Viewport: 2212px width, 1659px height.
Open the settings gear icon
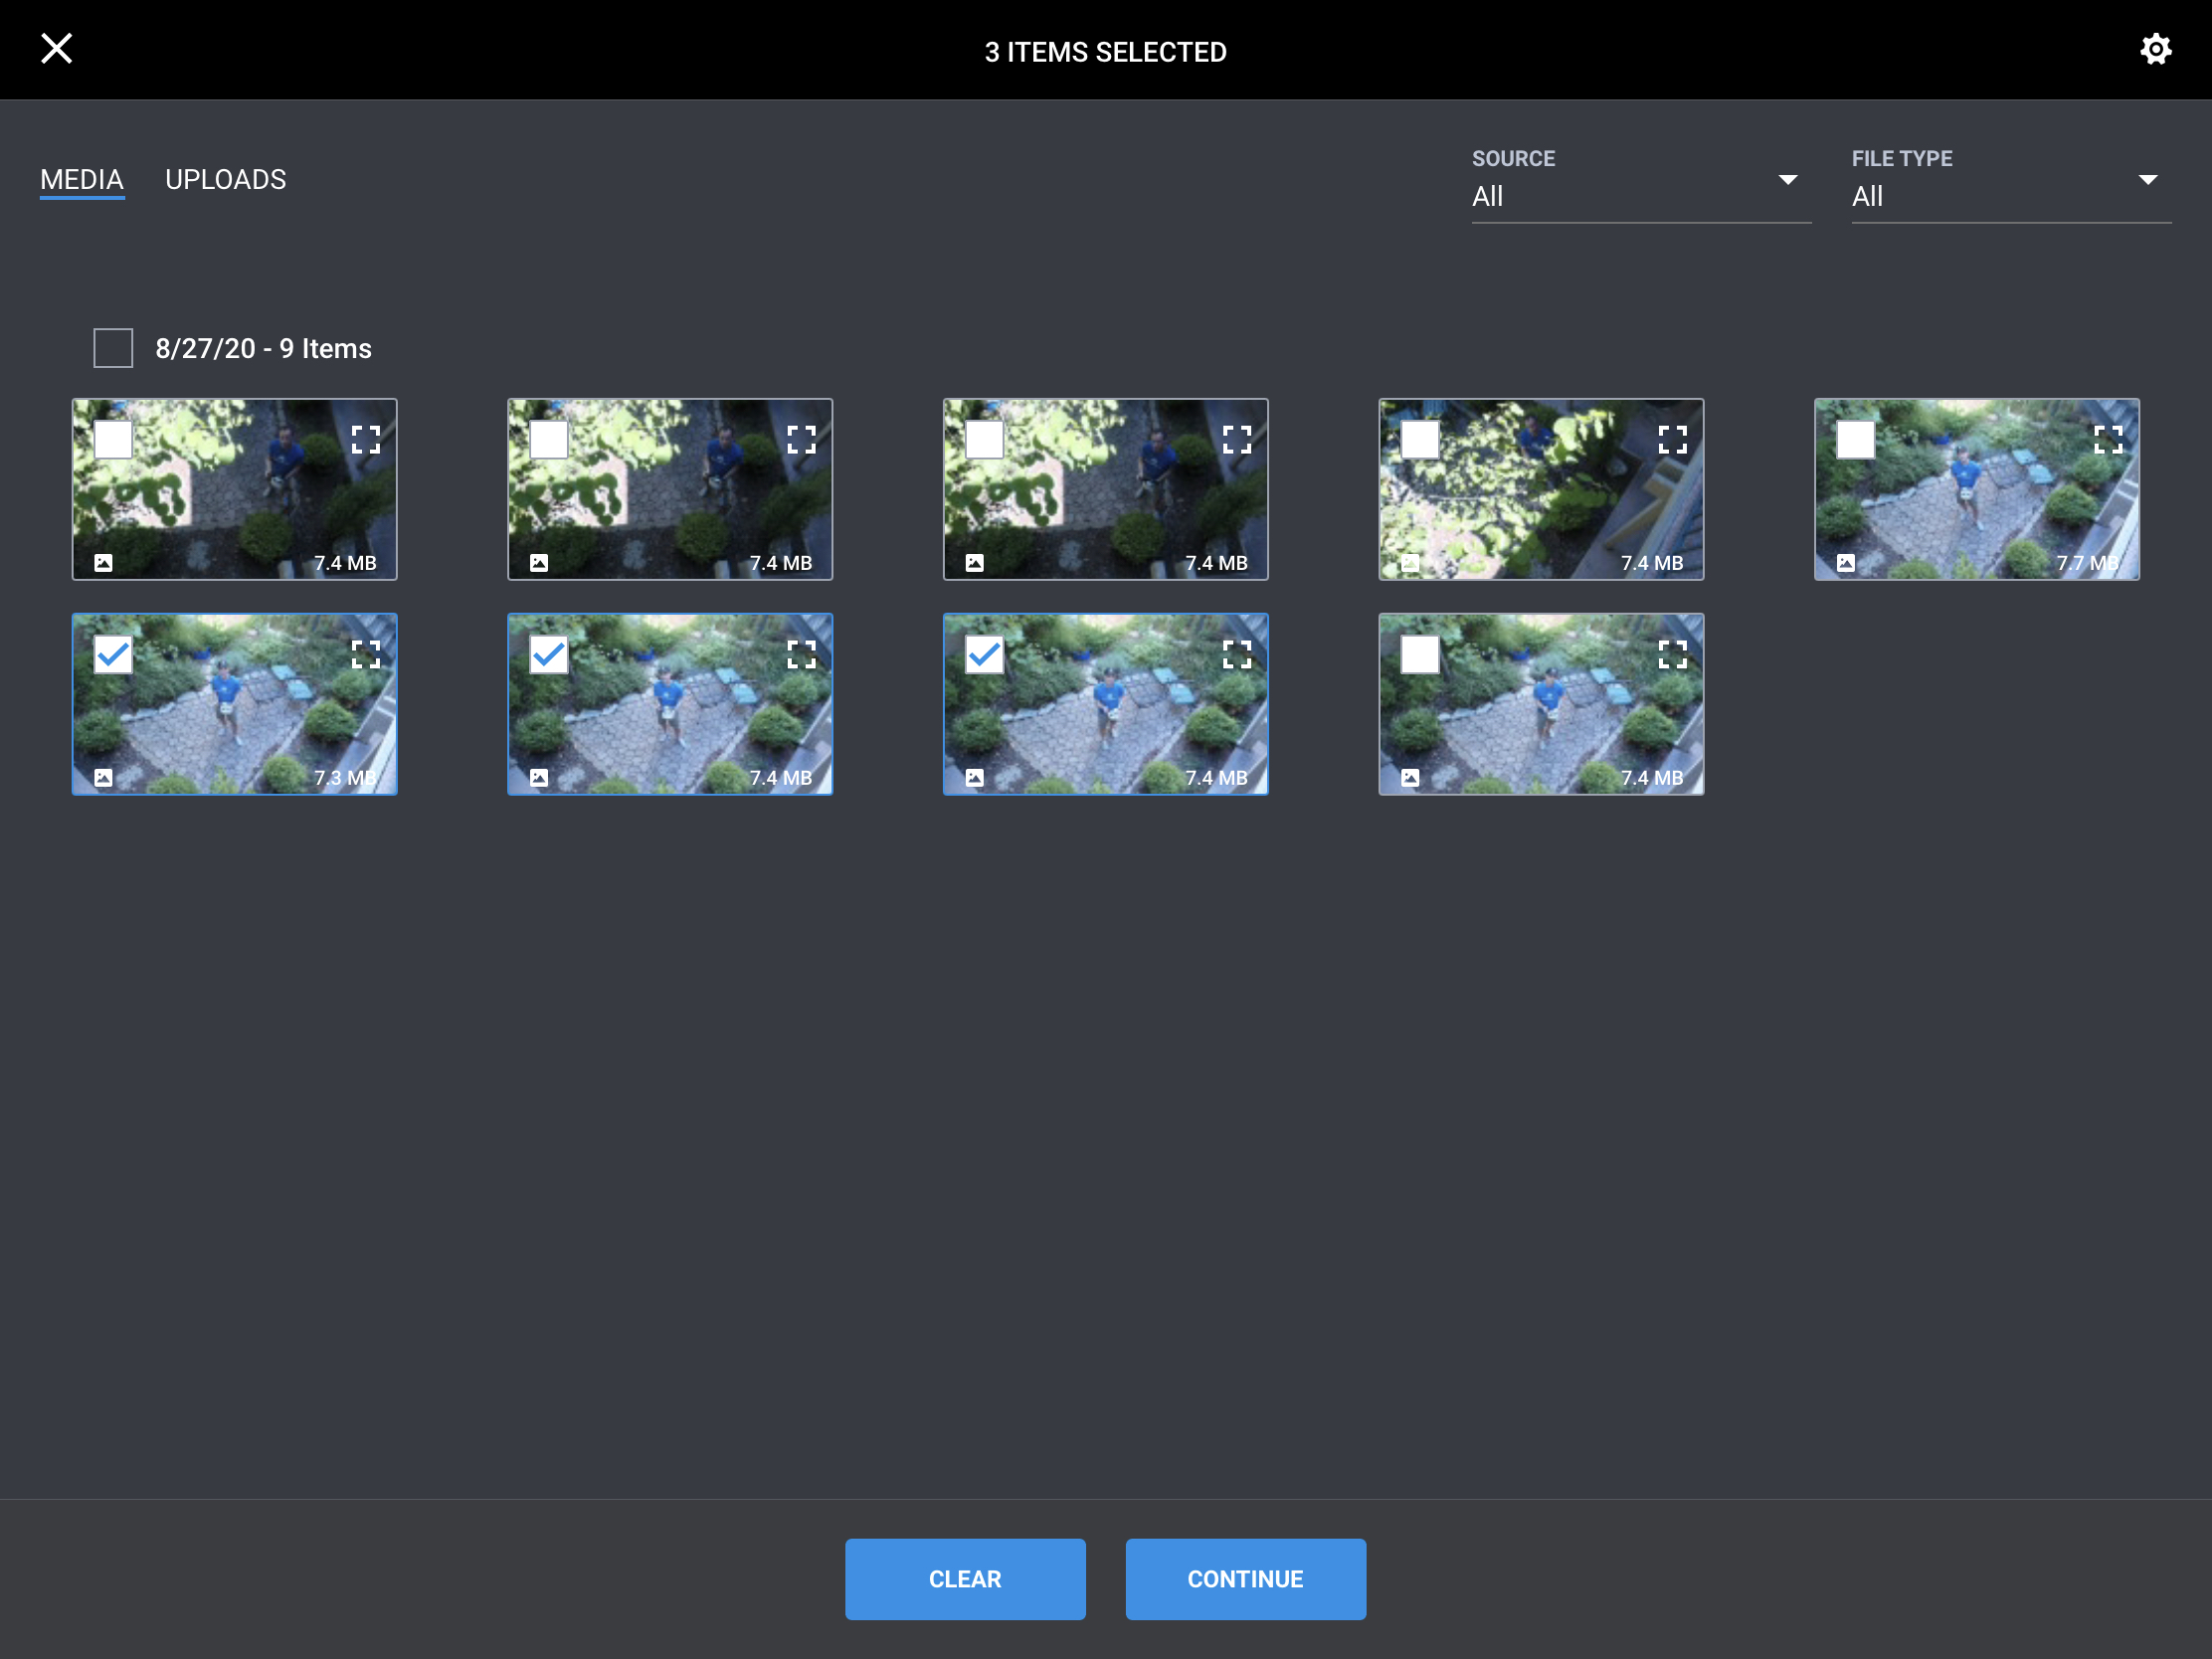[2155, 49]
